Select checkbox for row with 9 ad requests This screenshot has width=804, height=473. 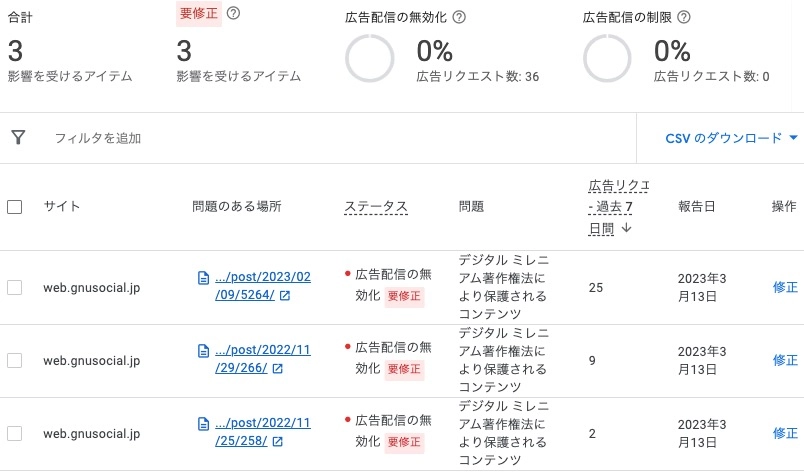(15, 360)
